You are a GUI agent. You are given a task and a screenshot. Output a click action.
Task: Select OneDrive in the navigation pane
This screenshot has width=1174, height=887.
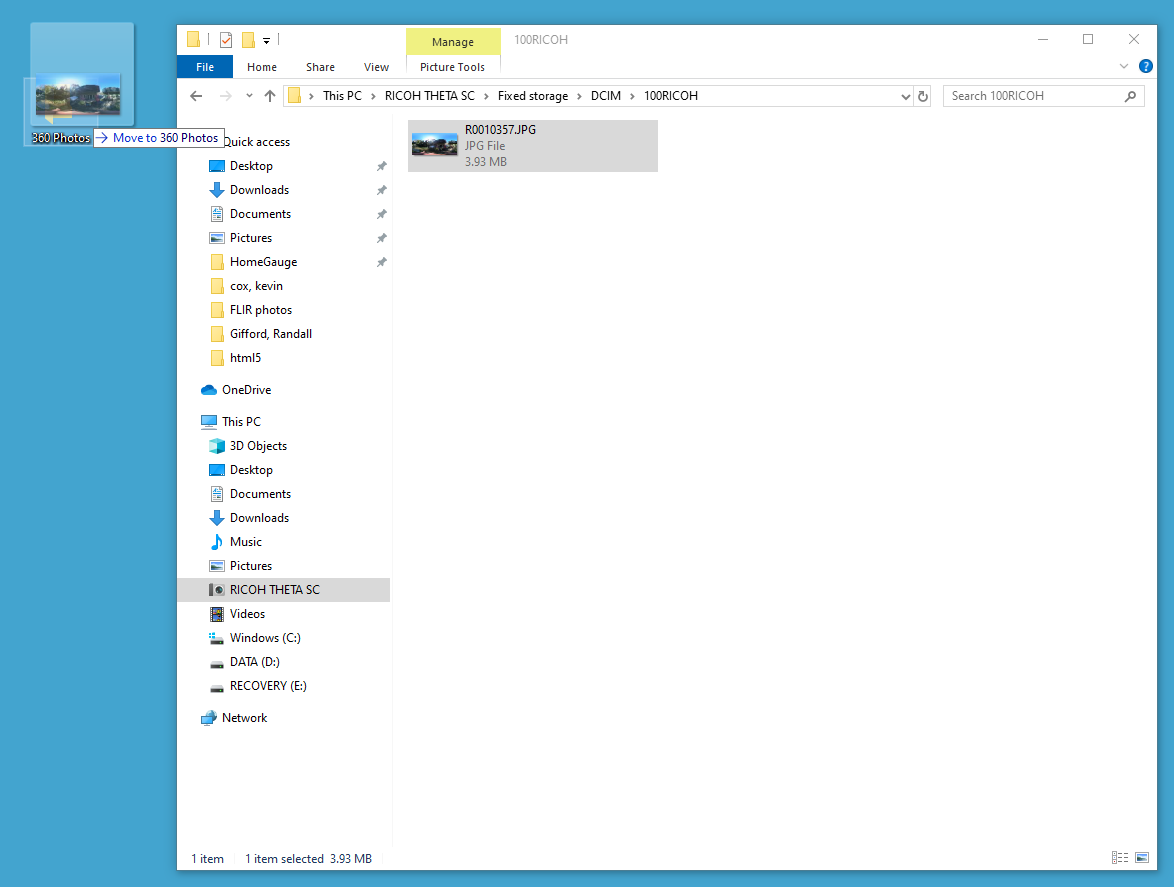[x=246, y=390]
